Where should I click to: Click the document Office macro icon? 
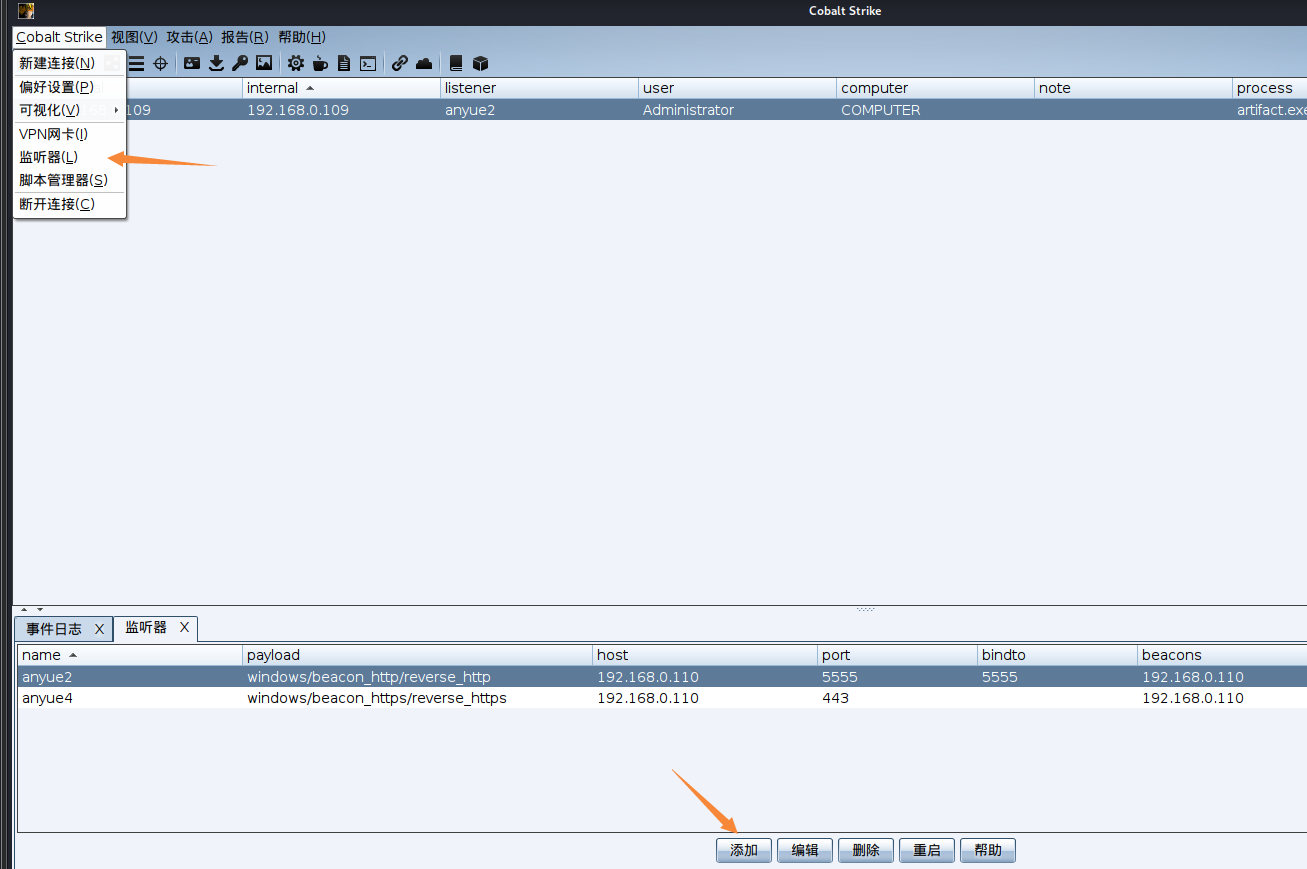pos(344,63)
